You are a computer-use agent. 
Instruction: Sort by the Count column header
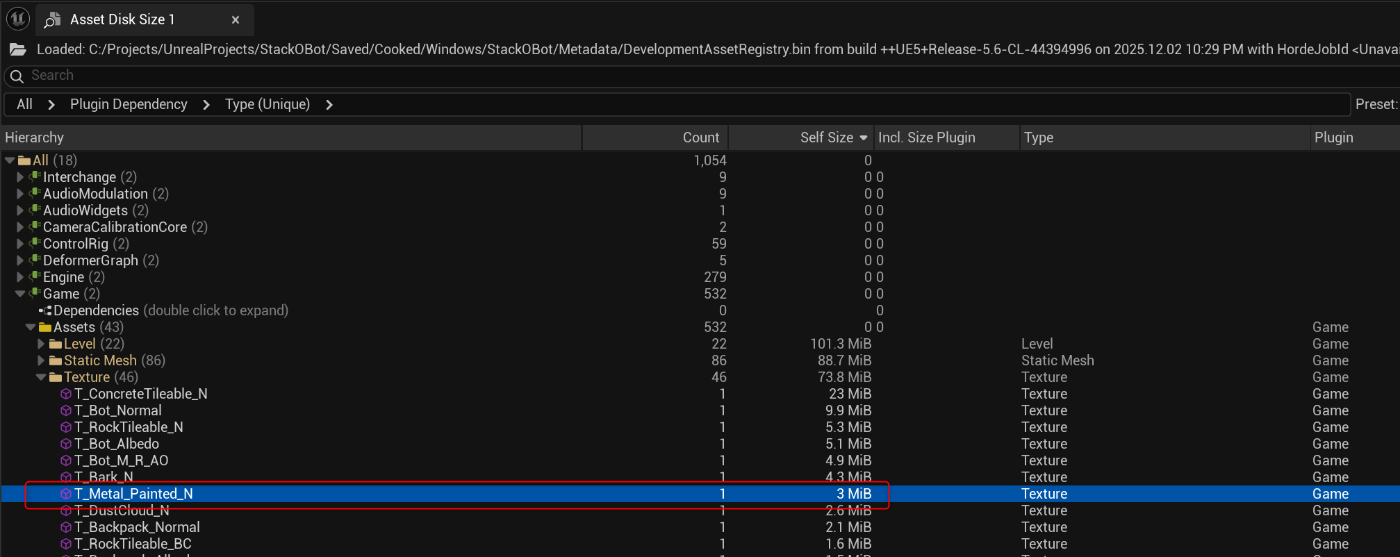click(x=655, y=138)
